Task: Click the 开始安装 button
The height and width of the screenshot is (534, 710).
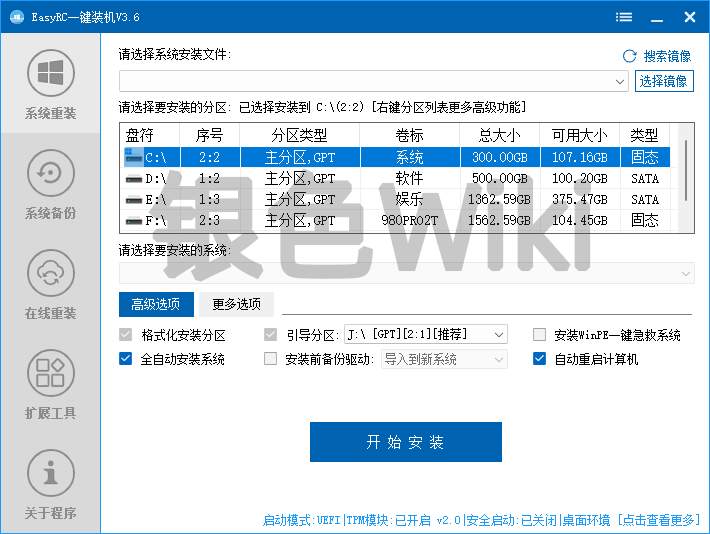Action: click(x=405, y=442)
